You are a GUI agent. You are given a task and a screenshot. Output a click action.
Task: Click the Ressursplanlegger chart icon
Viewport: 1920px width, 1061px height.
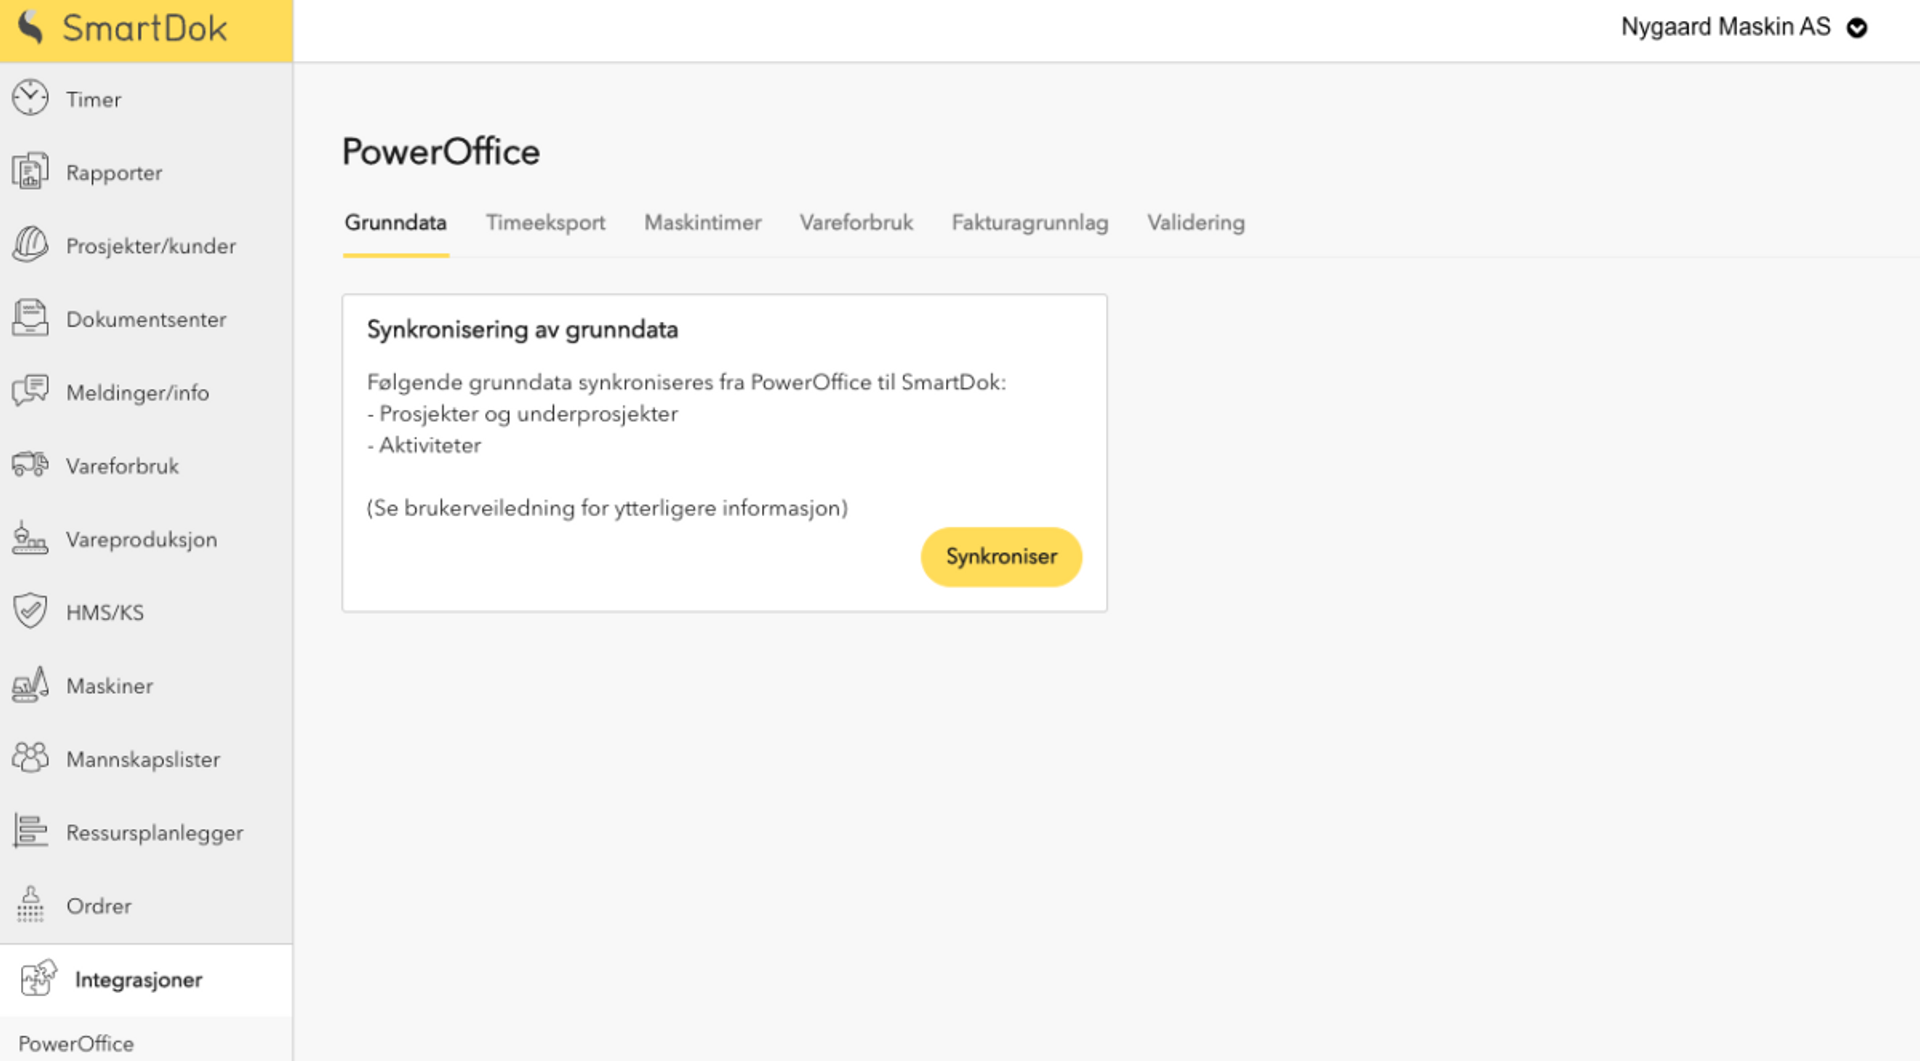[x=30, y=831]
